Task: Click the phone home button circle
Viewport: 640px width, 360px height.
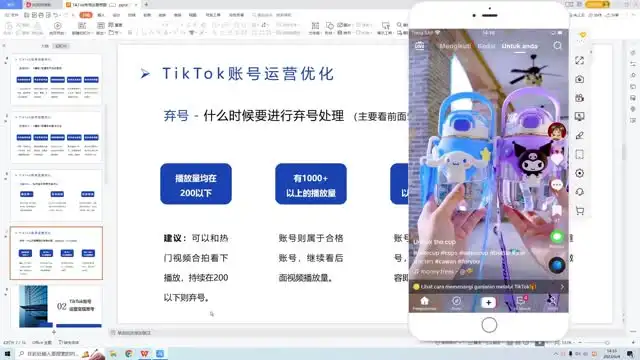Action: [x=489, y=325]
